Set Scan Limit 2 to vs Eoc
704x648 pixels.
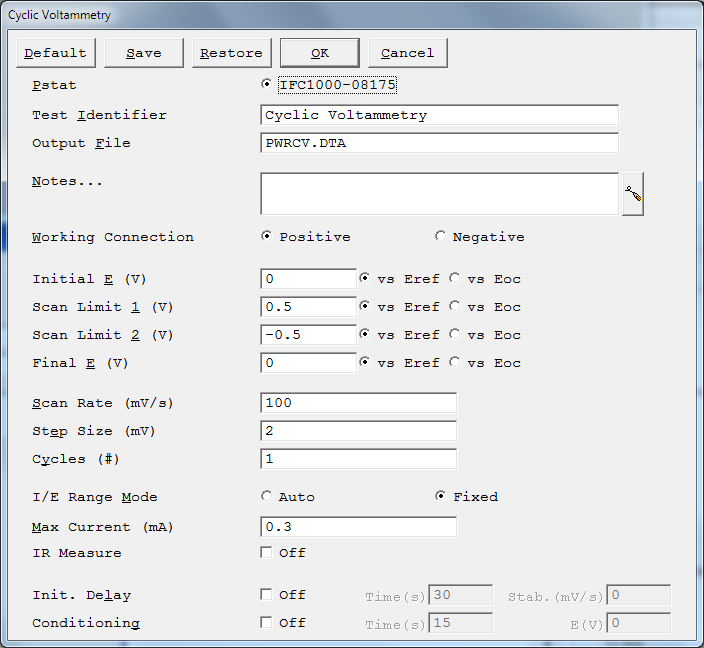pyautogui.click(x=455, y=334)
